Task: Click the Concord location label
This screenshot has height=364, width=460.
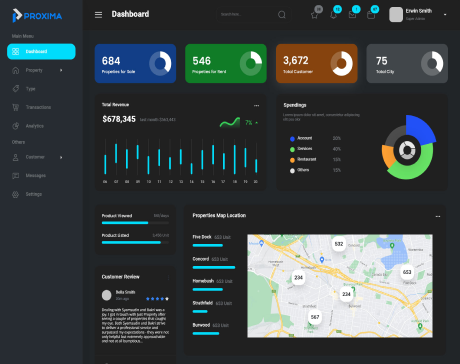Action: [x=201, y=259]
